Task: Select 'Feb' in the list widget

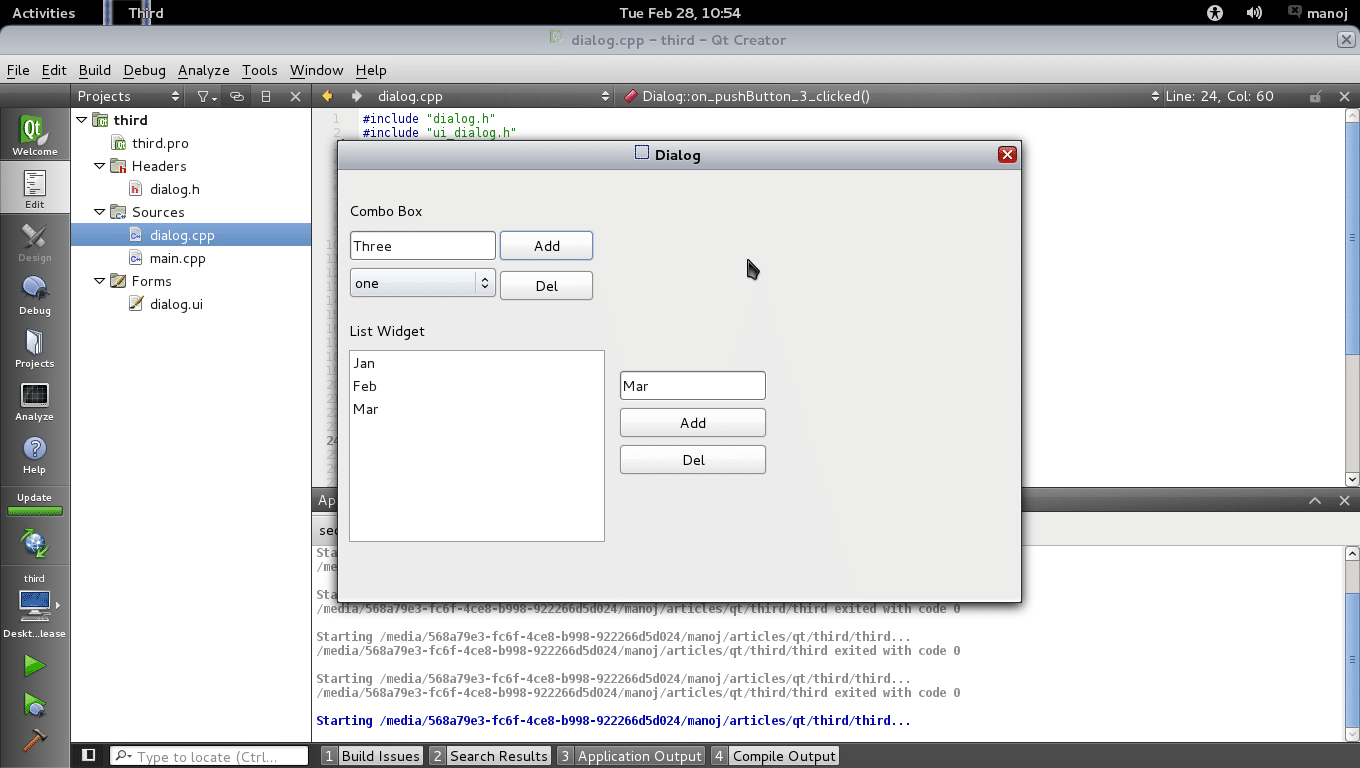Action: click(365, 386)
